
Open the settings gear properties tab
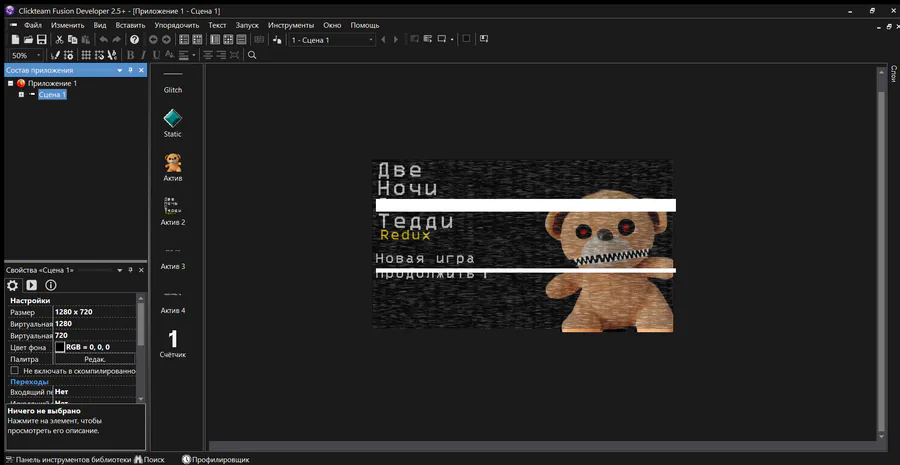tap(13, 285)
